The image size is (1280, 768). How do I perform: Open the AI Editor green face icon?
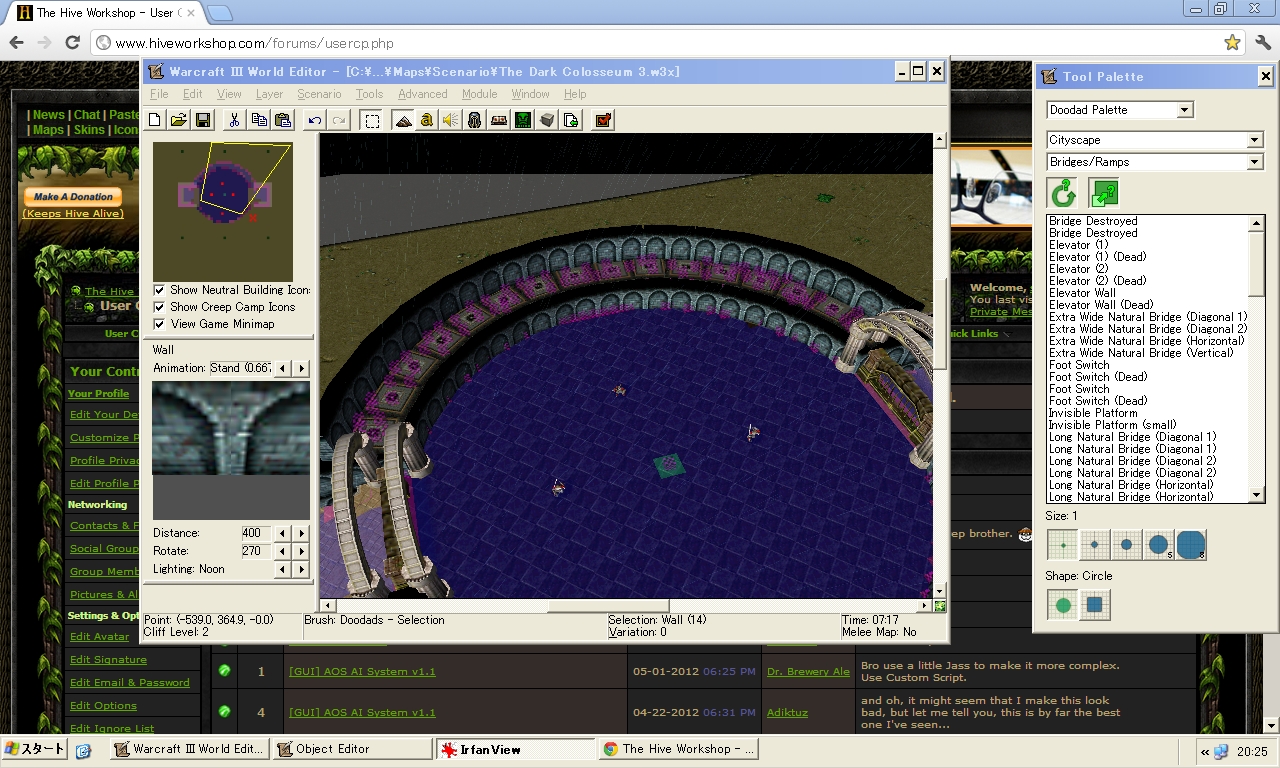click(523, 120)
